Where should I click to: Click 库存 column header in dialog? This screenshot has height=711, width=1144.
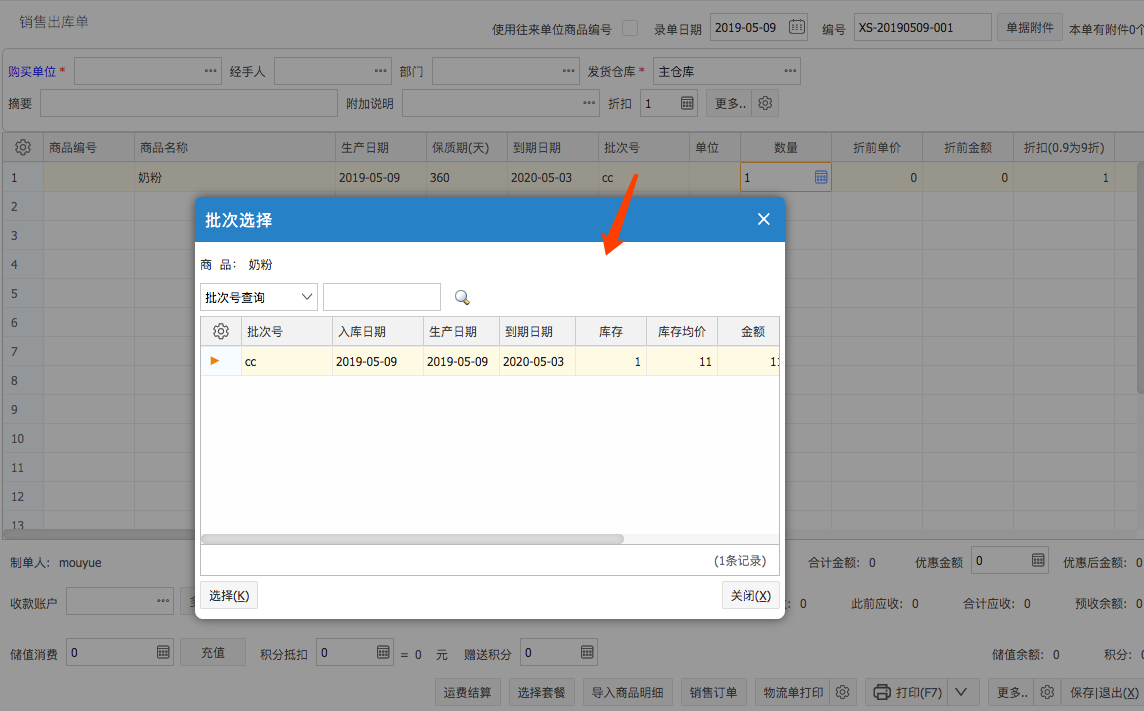click(x=611, y=332)
